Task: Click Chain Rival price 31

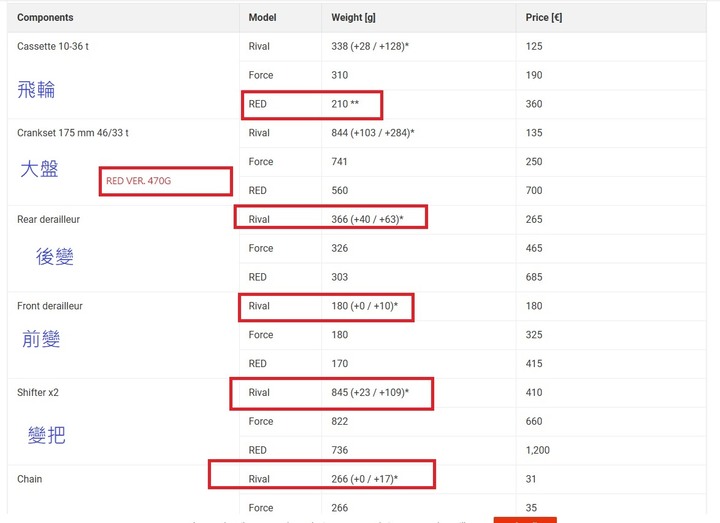Action: tap(530, 479)
